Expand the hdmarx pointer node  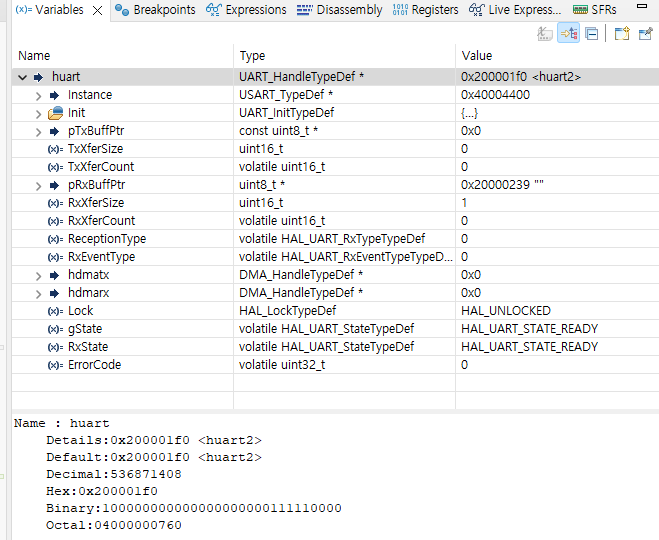point(38,294)
